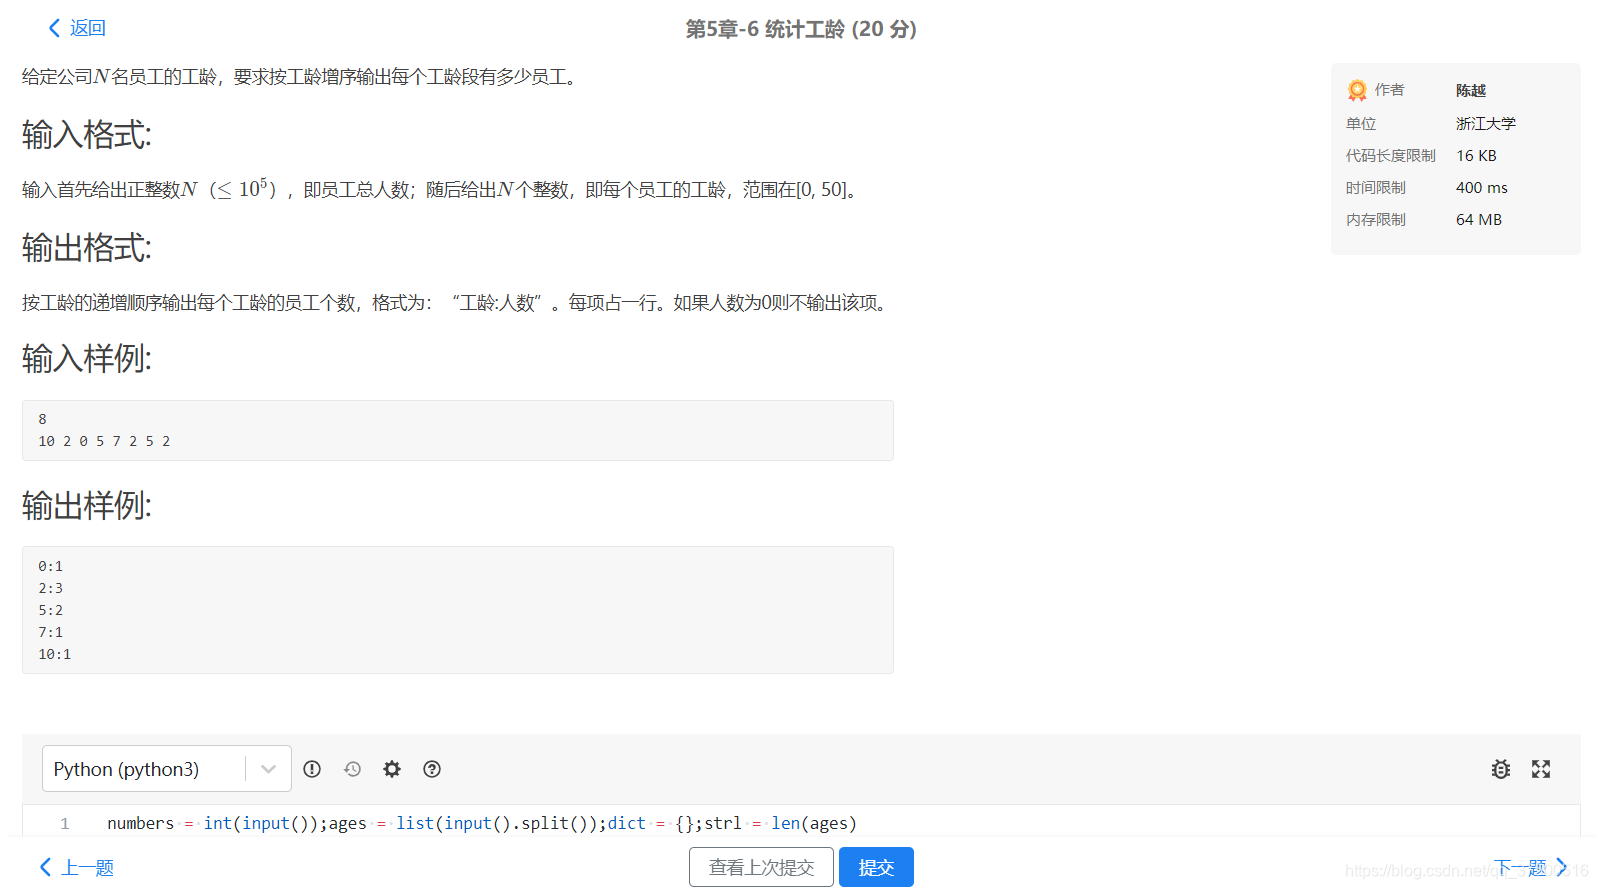Click the back chevron icon next to 返回

pyautogui.click(x=54, y=28)
